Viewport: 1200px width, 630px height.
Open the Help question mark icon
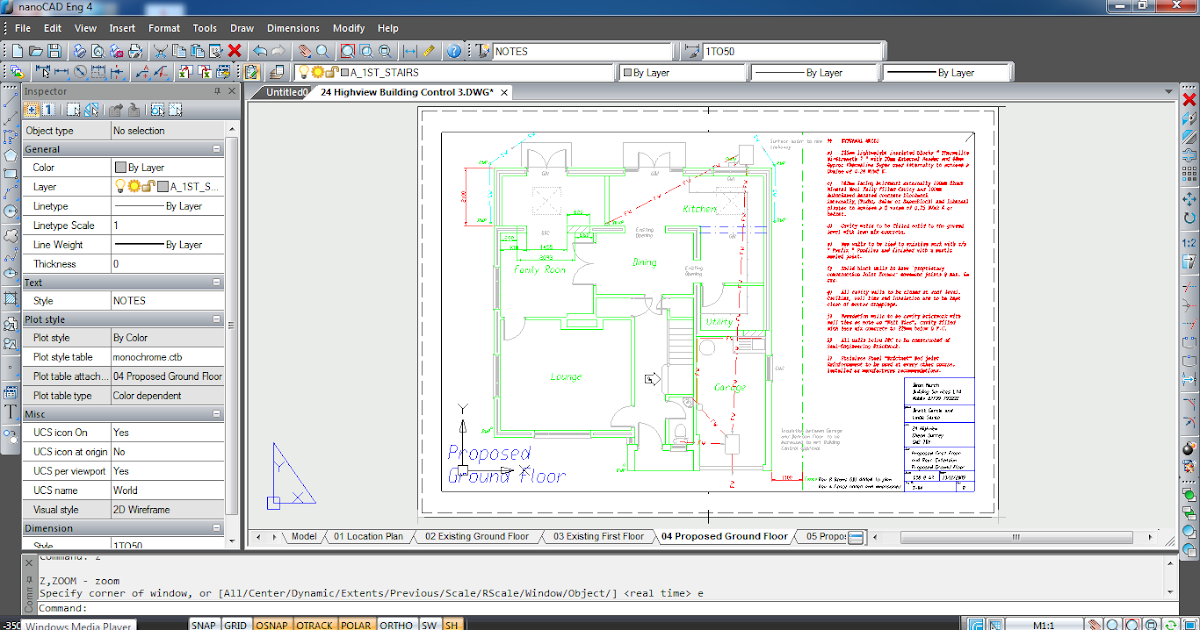455,51
